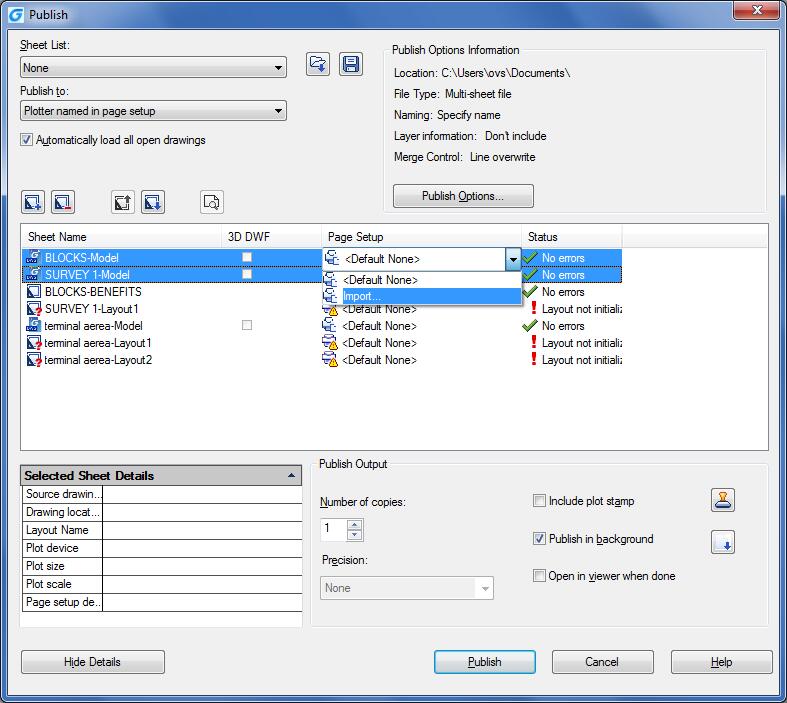
Task: Click the Move Sheet Down icon
Action: click(x=152, y=202)
